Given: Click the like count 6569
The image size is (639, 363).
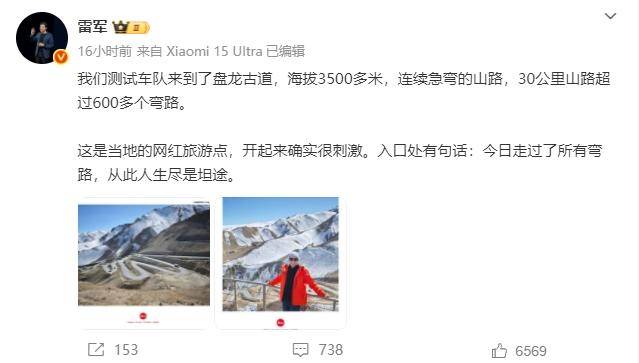Looking at the screenshot, I should (x=531, y=351).
